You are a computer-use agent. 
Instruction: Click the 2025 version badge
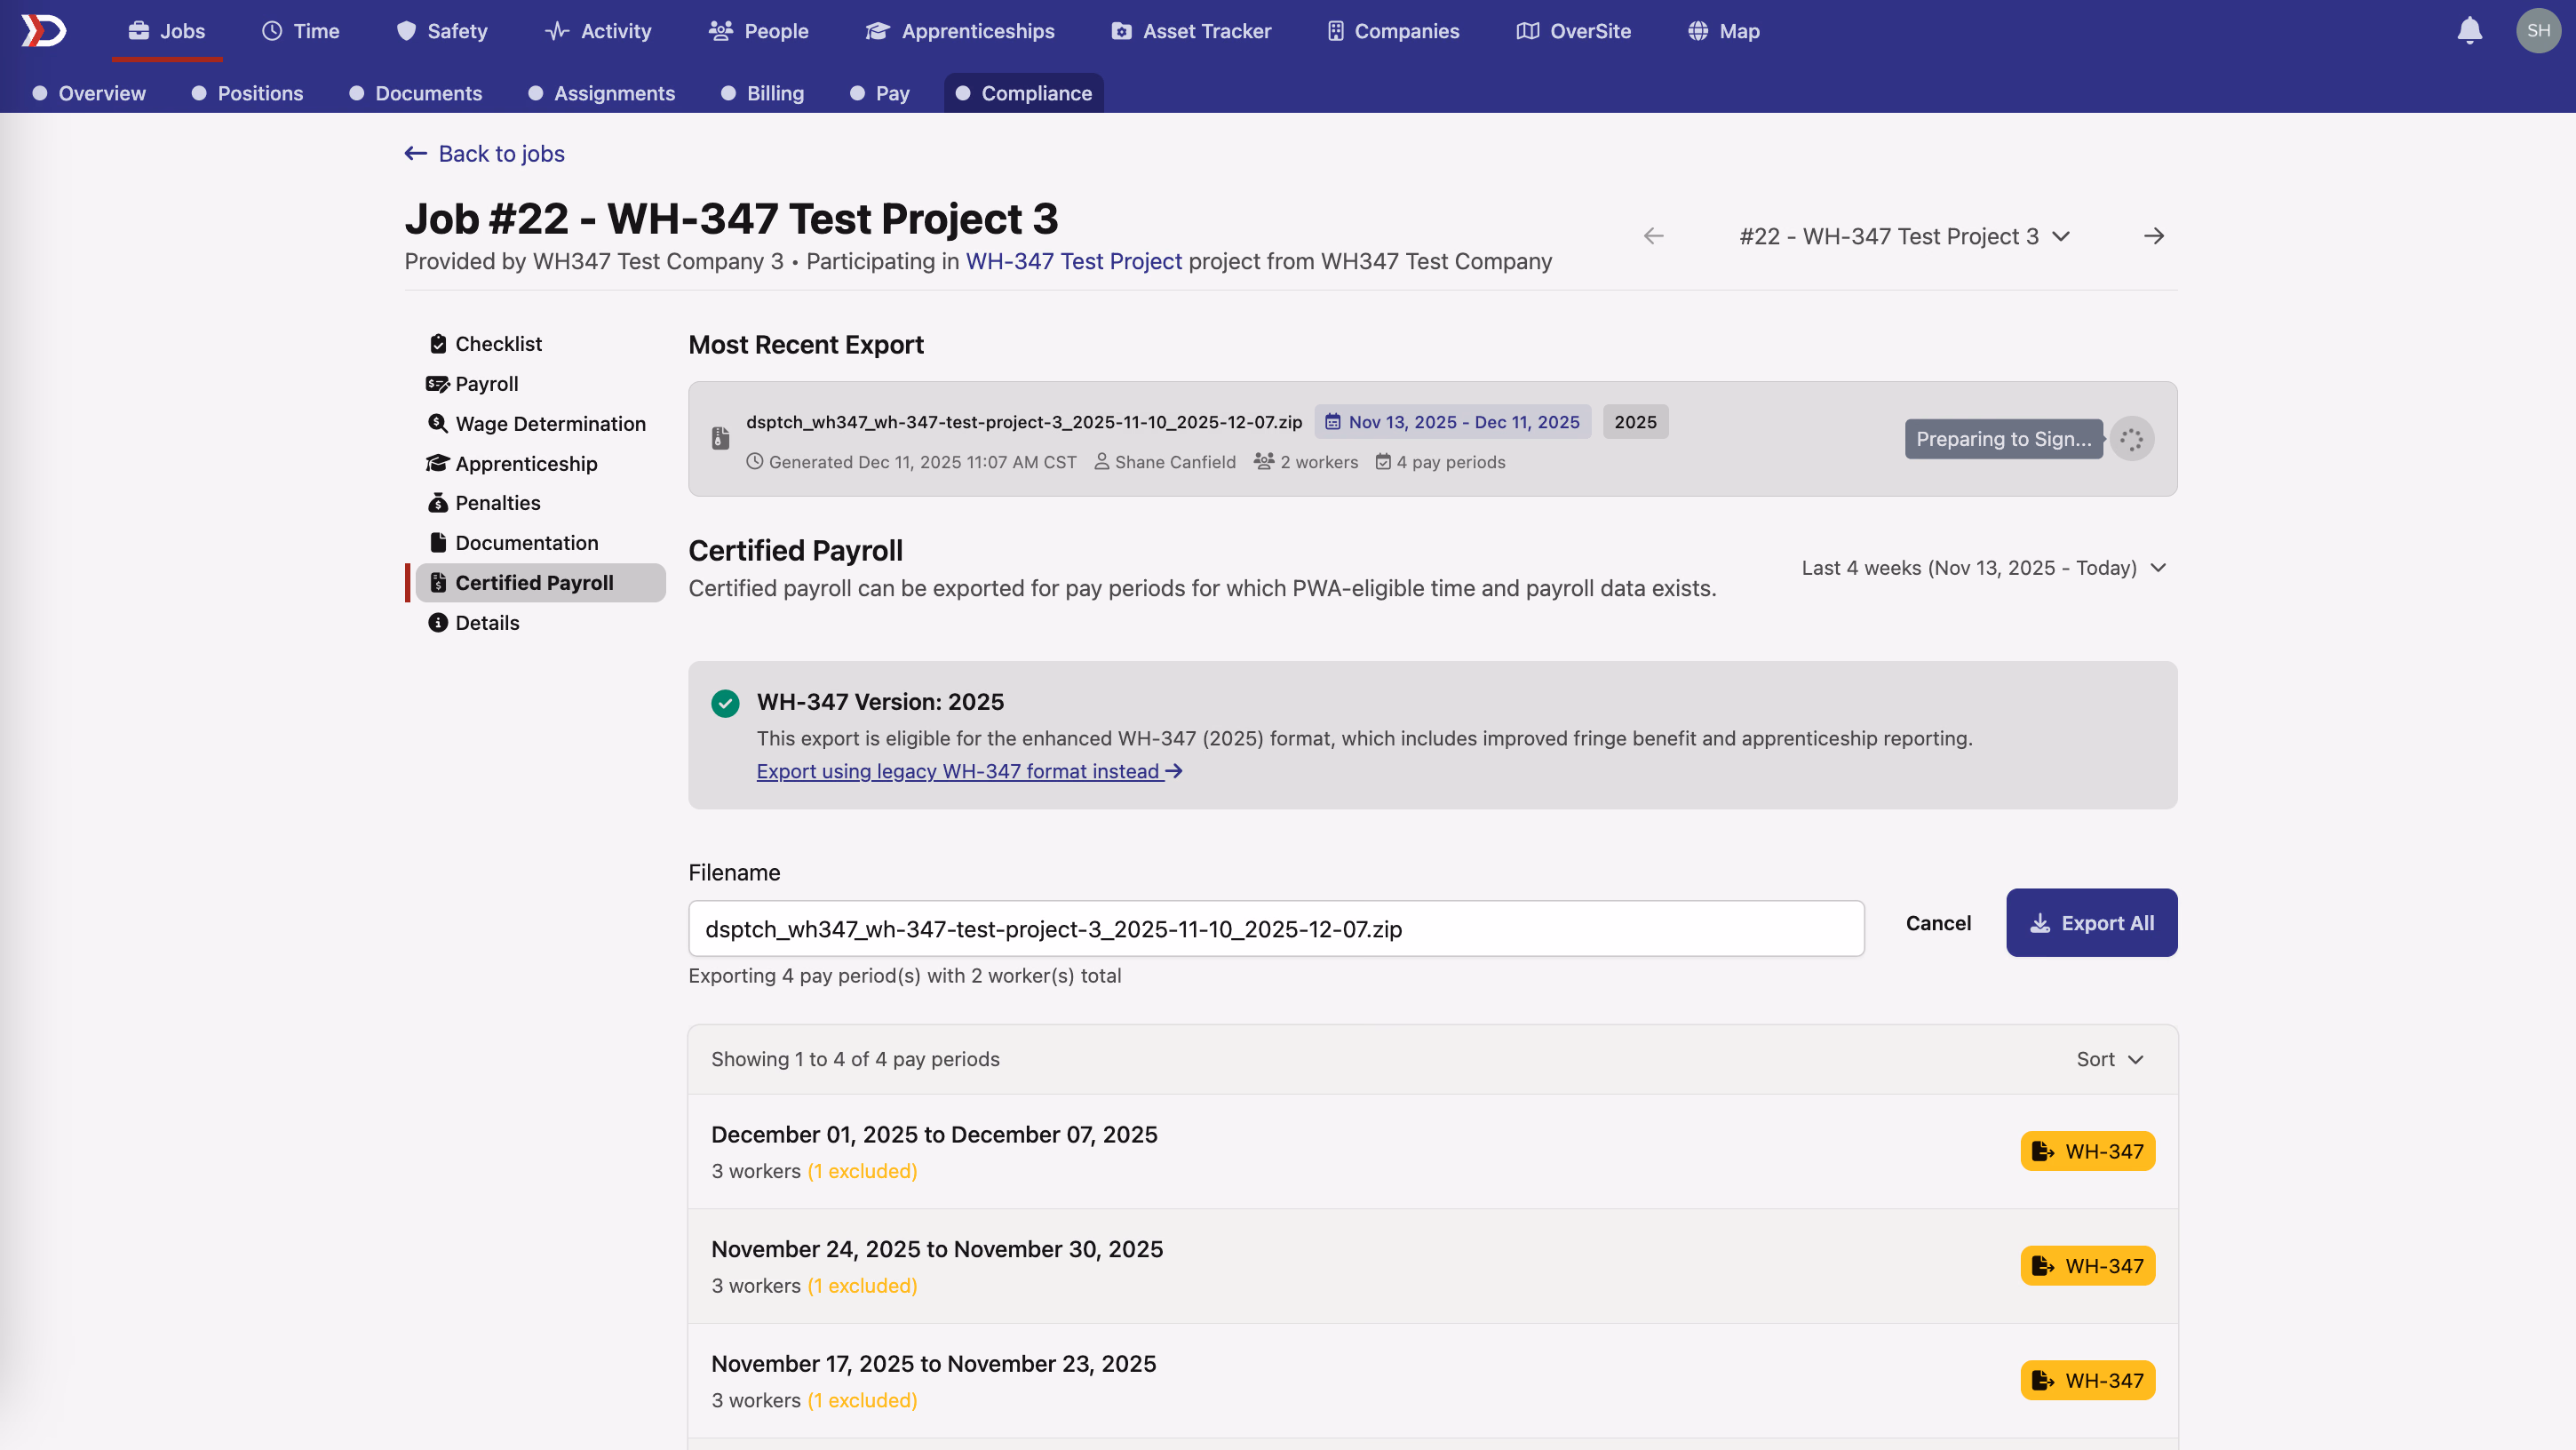point(1635,422)
